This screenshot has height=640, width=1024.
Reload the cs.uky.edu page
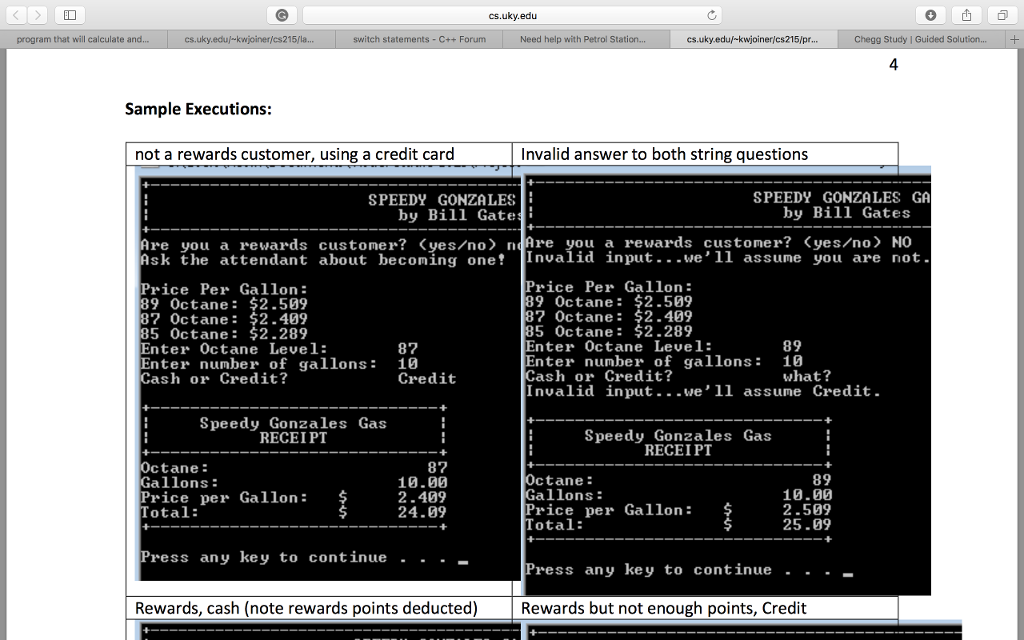[x=712, y=15]
